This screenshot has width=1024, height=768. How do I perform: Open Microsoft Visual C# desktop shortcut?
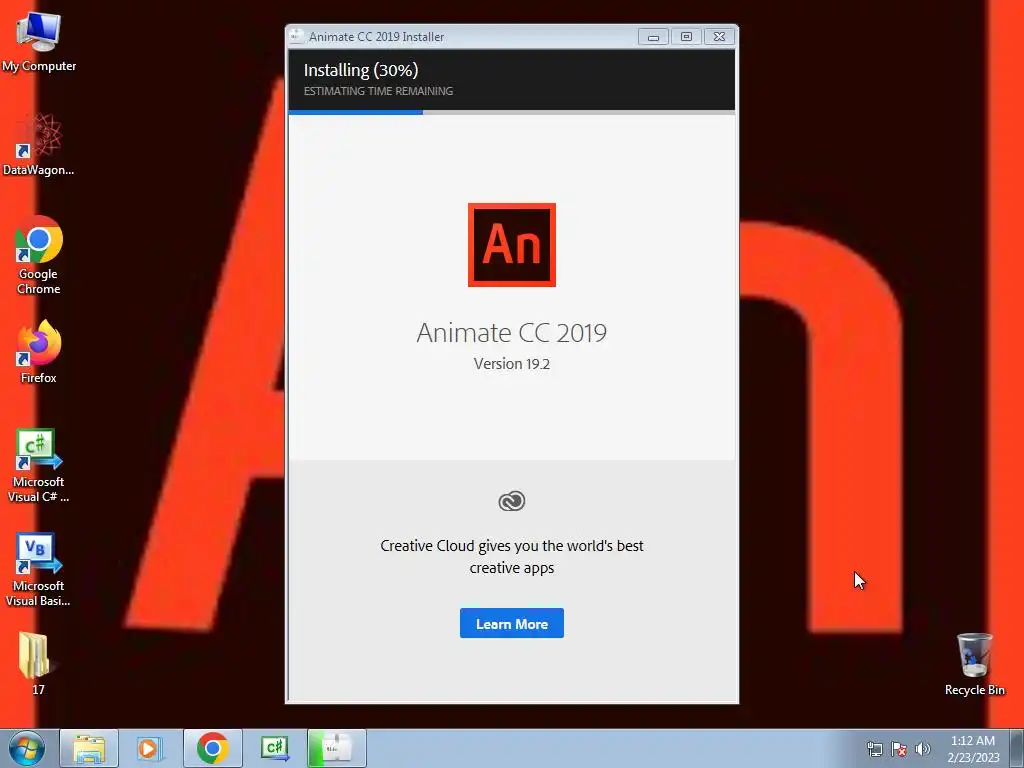[39, 466]
